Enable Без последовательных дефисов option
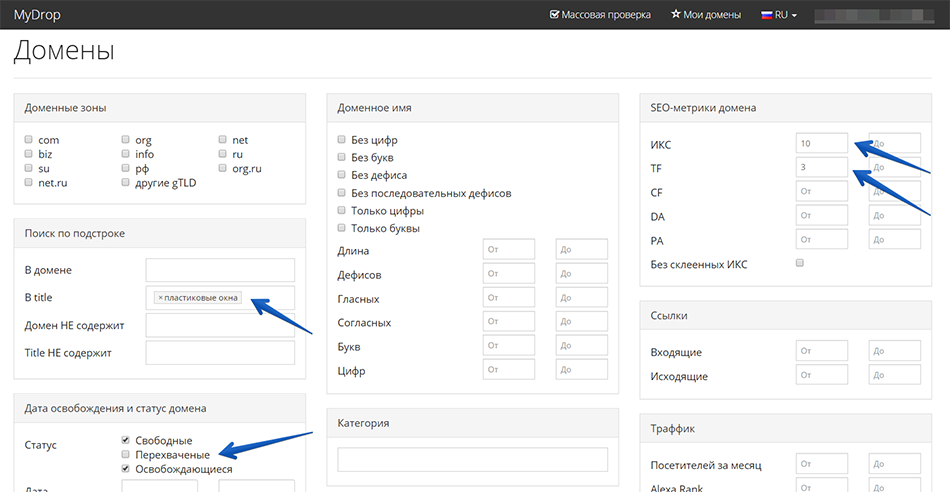Screen dimensions: 950x492 (x=341, y=193)
